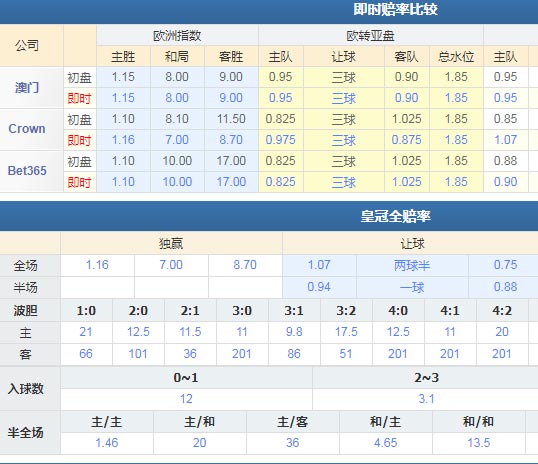
Task: Click 全场 独赢 value 7.00
Action: coord(171,265)
